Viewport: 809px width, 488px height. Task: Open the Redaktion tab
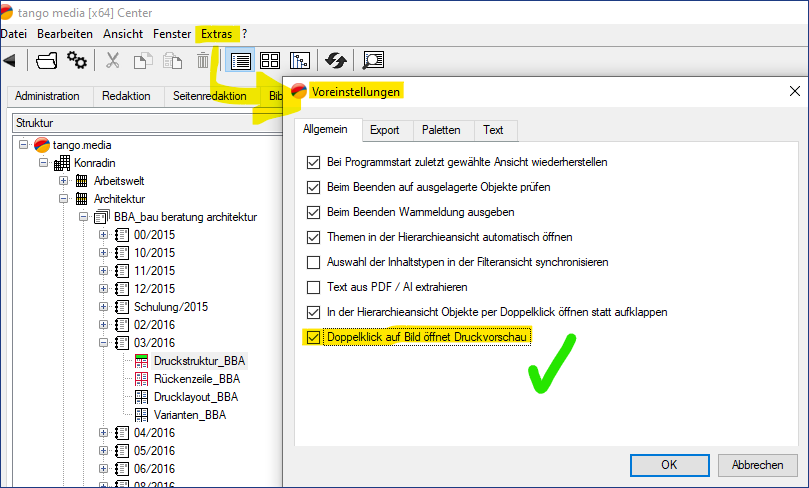[x=125, y=96]
